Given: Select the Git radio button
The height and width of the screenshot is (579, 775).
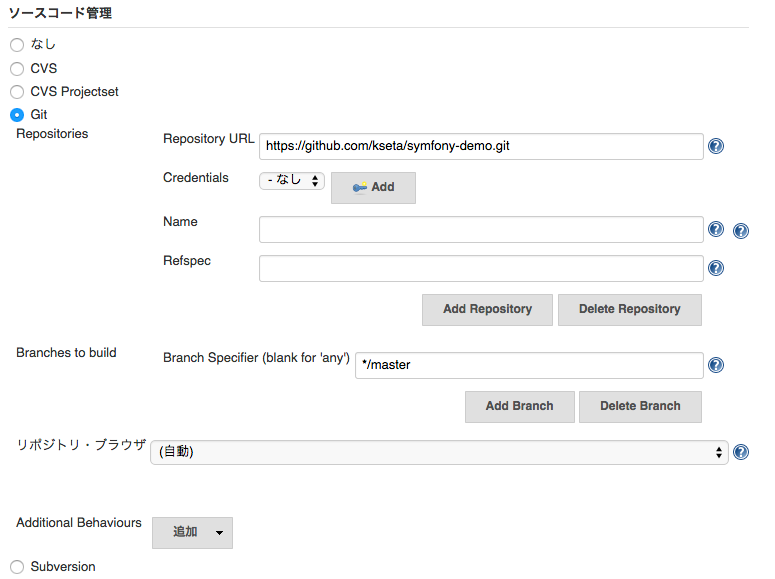Looking at the screenshot, I should pos(17,115).
